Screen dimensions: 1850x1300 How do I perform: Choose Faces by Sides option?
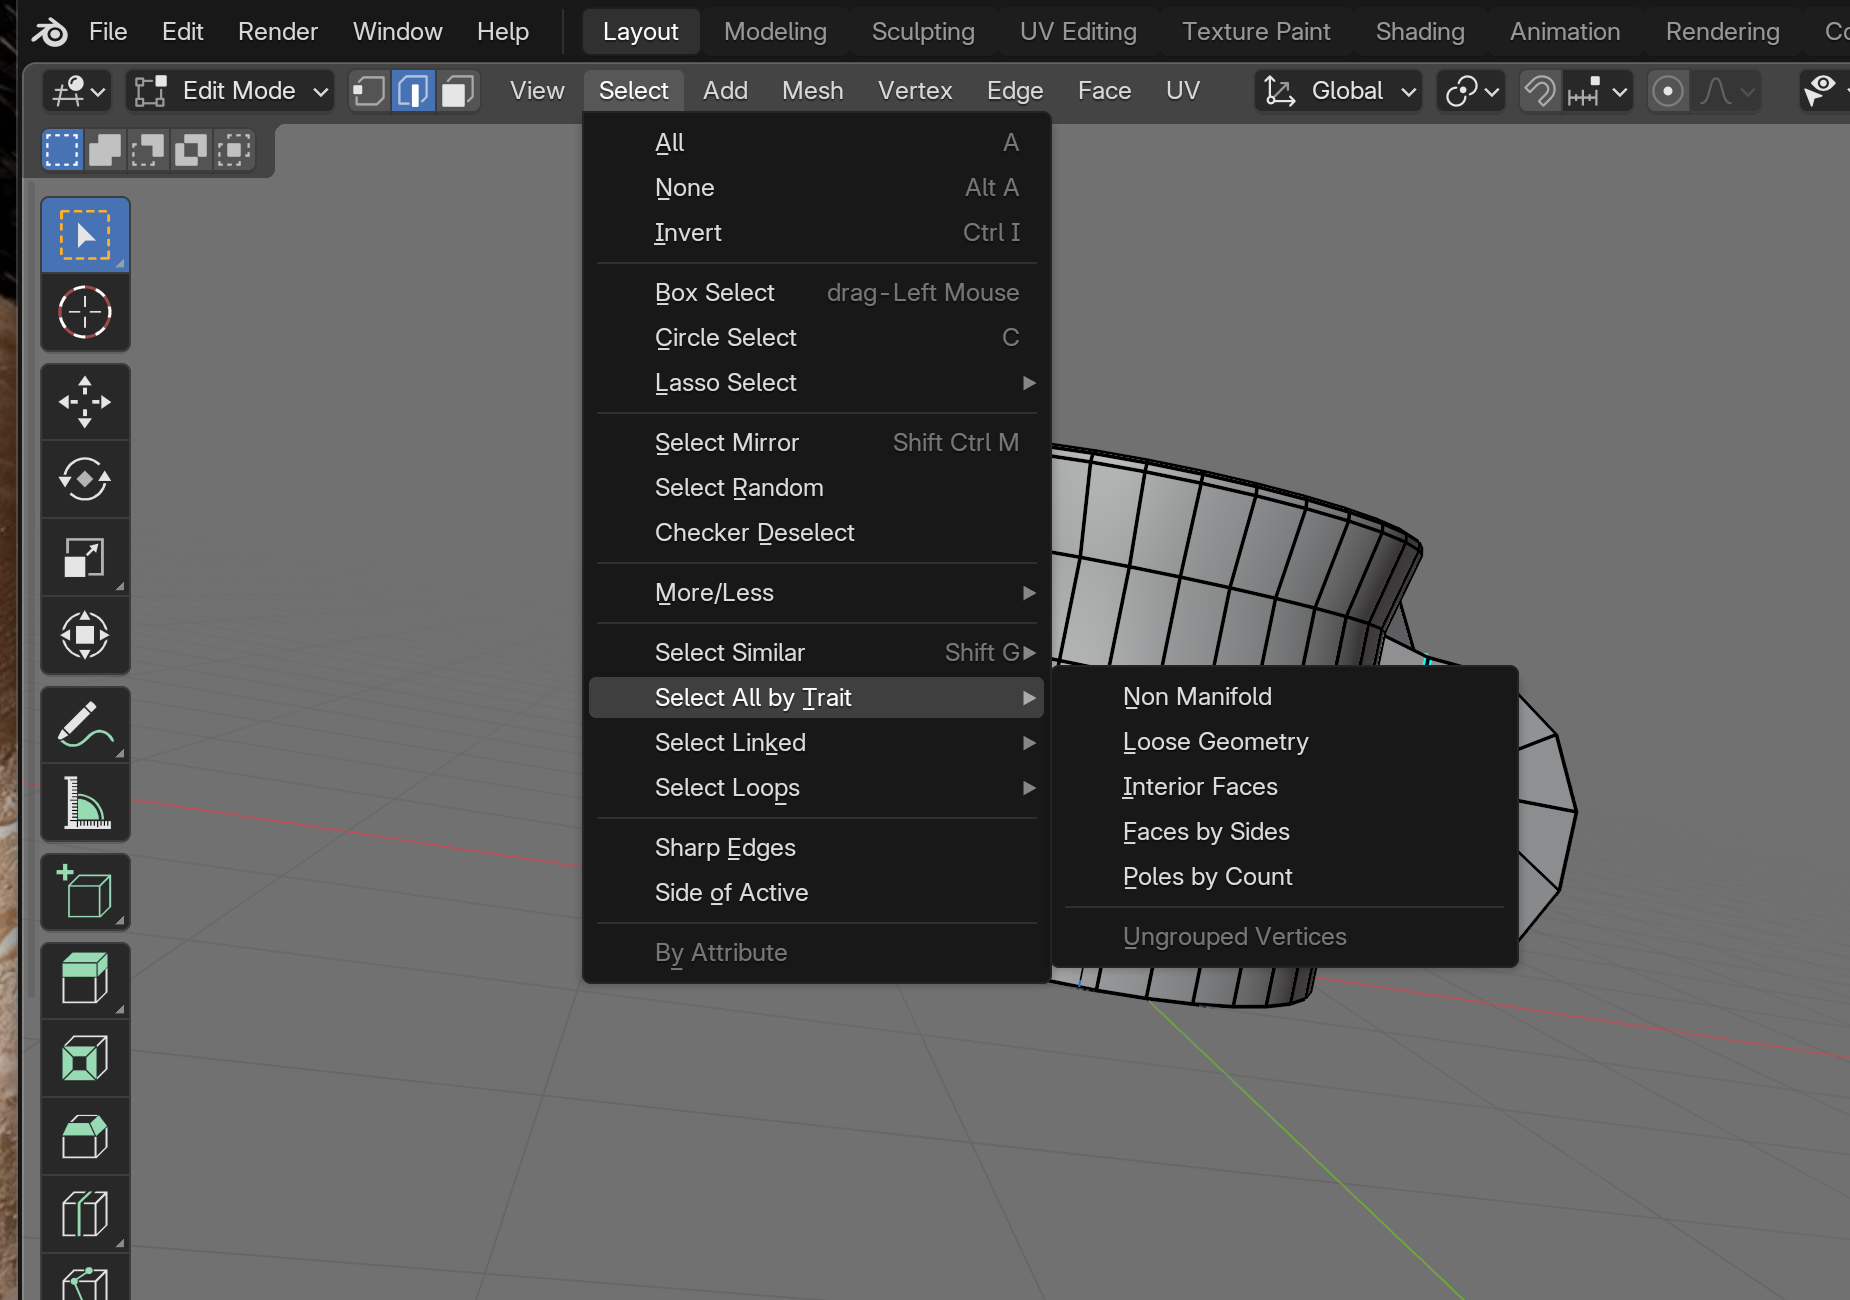click(1285, 831)
